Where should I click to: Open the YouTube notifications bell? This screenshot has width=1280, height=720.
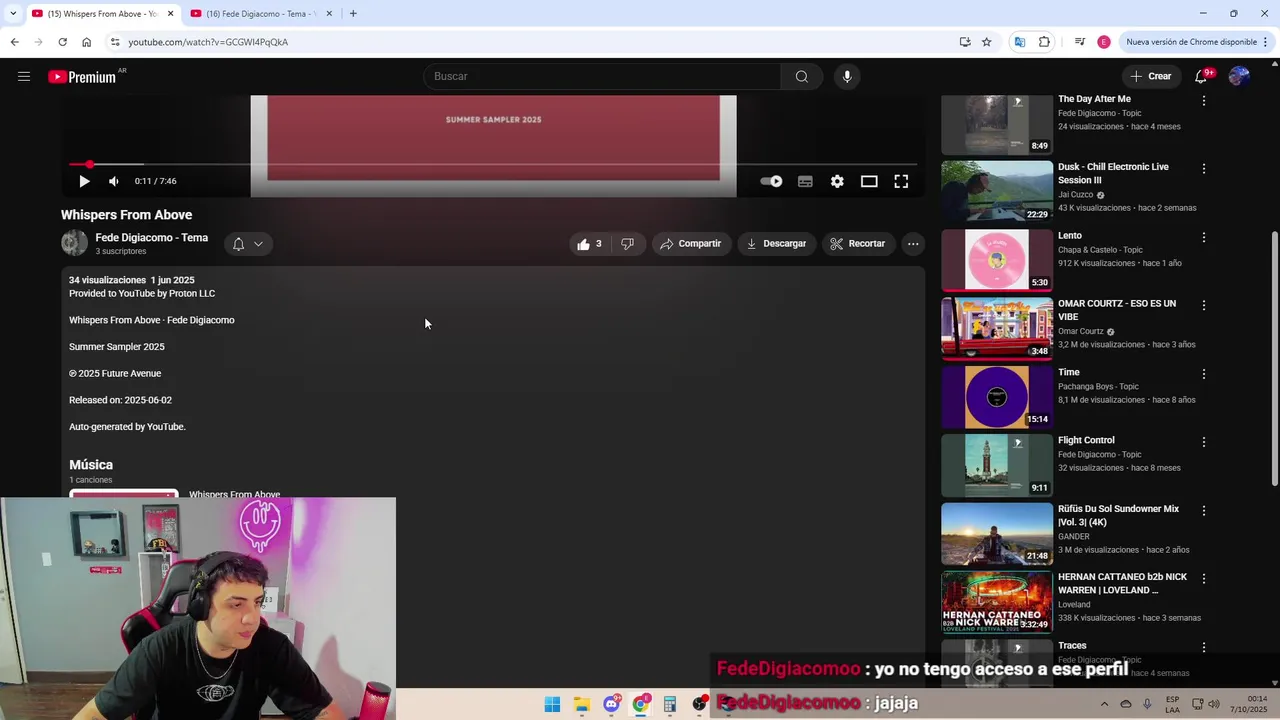[x=1201, y=77]
